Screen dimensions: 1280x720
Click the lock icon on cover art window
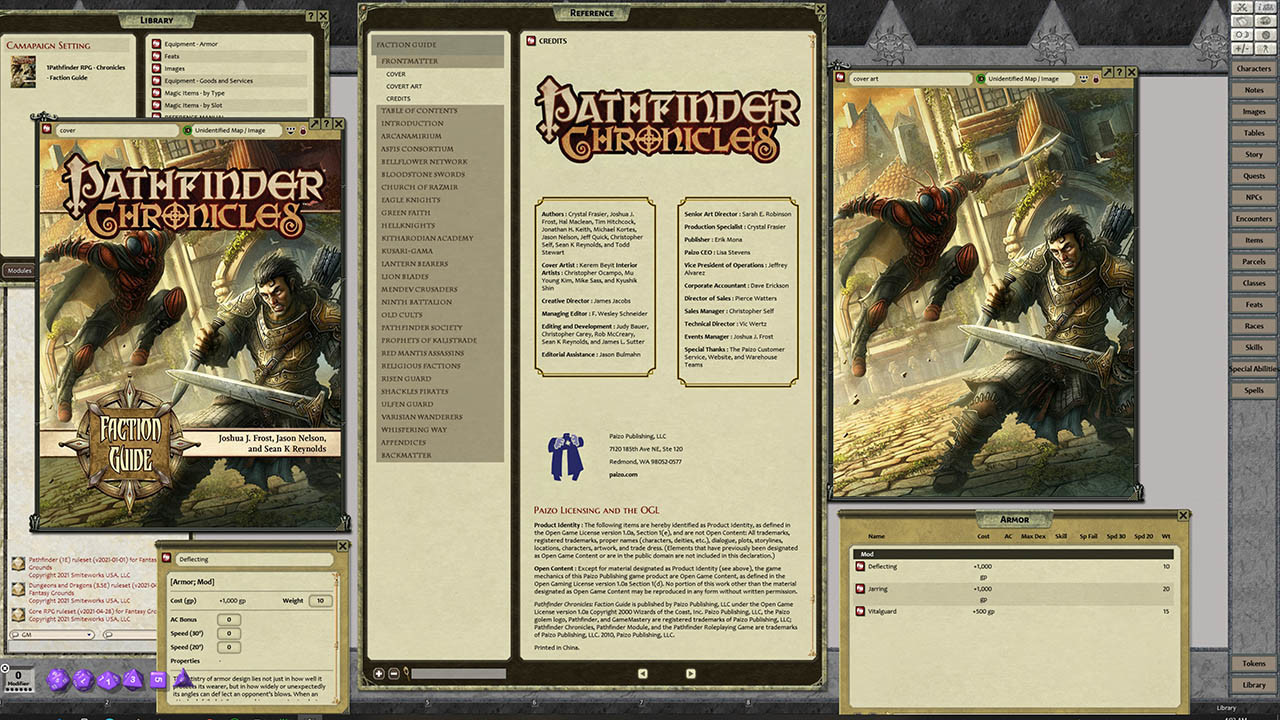click(x=1096, y=78)
